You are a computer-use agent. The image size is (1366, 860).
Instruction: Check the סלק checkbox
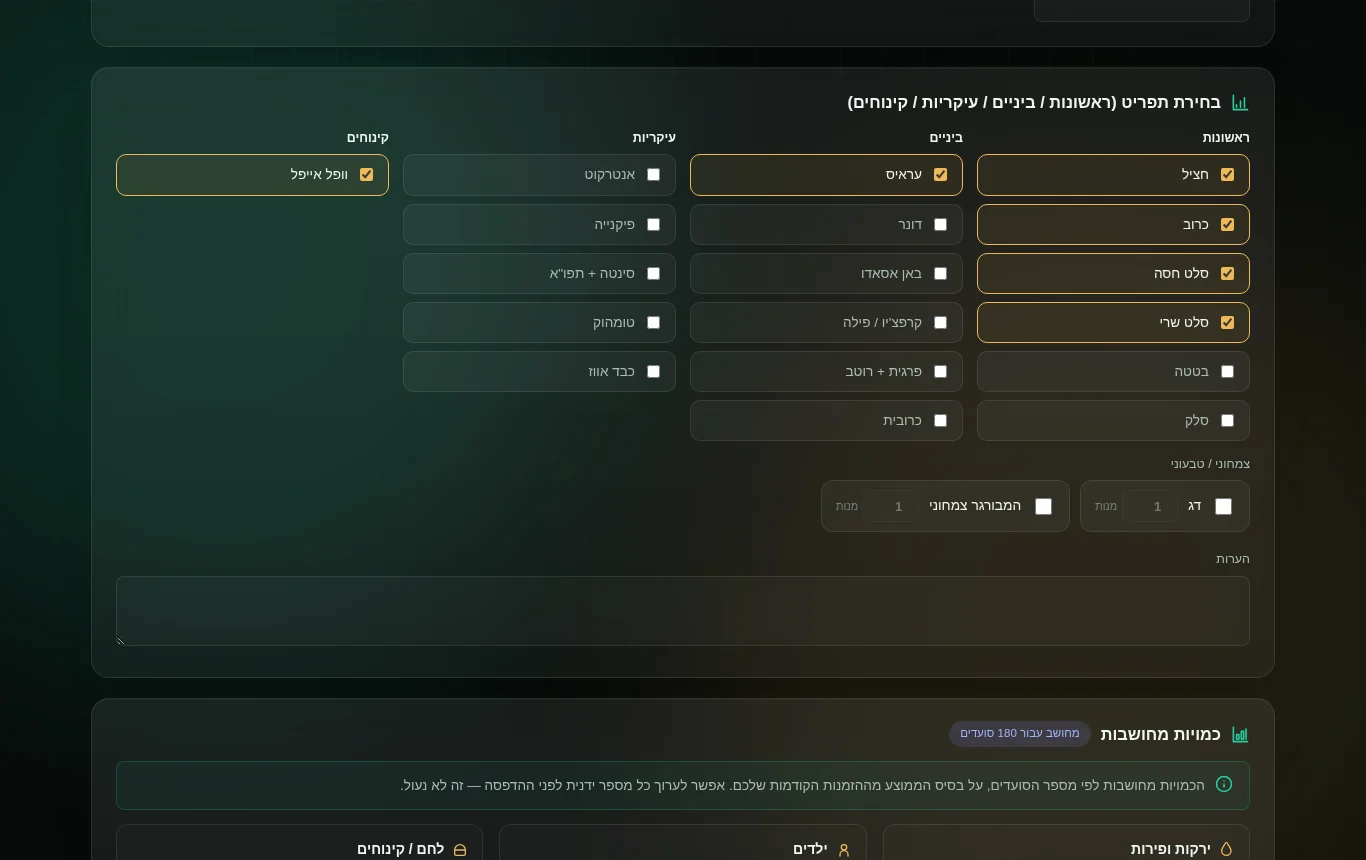click(x=1227, y=421)
